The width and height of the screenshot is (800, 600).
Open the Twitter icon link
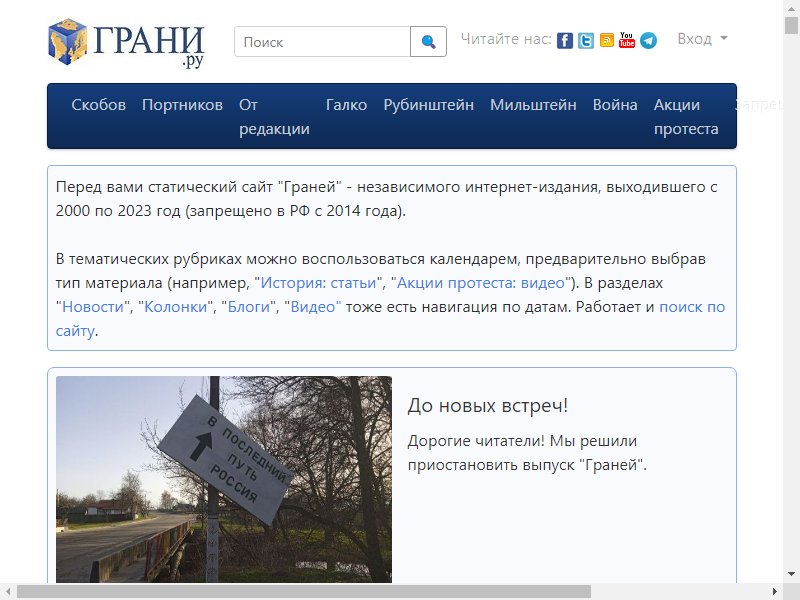[x=586, y=40]
